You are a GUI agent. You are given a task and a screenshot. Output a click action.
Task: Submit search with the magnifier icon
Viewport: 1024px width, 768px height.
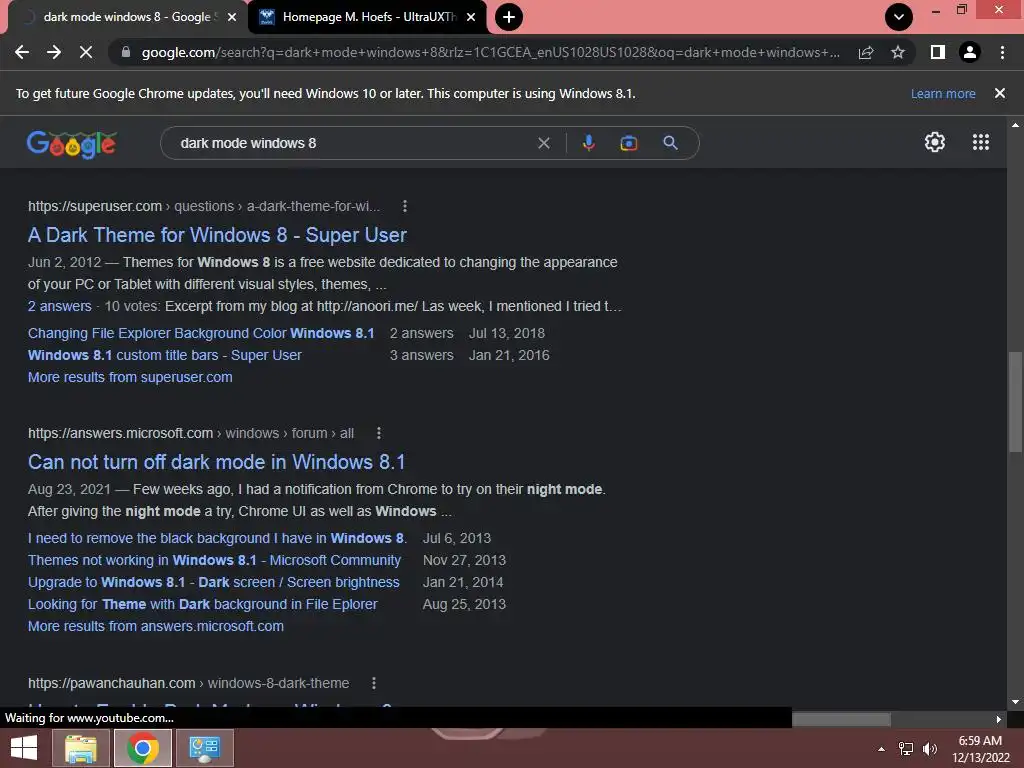670,143
